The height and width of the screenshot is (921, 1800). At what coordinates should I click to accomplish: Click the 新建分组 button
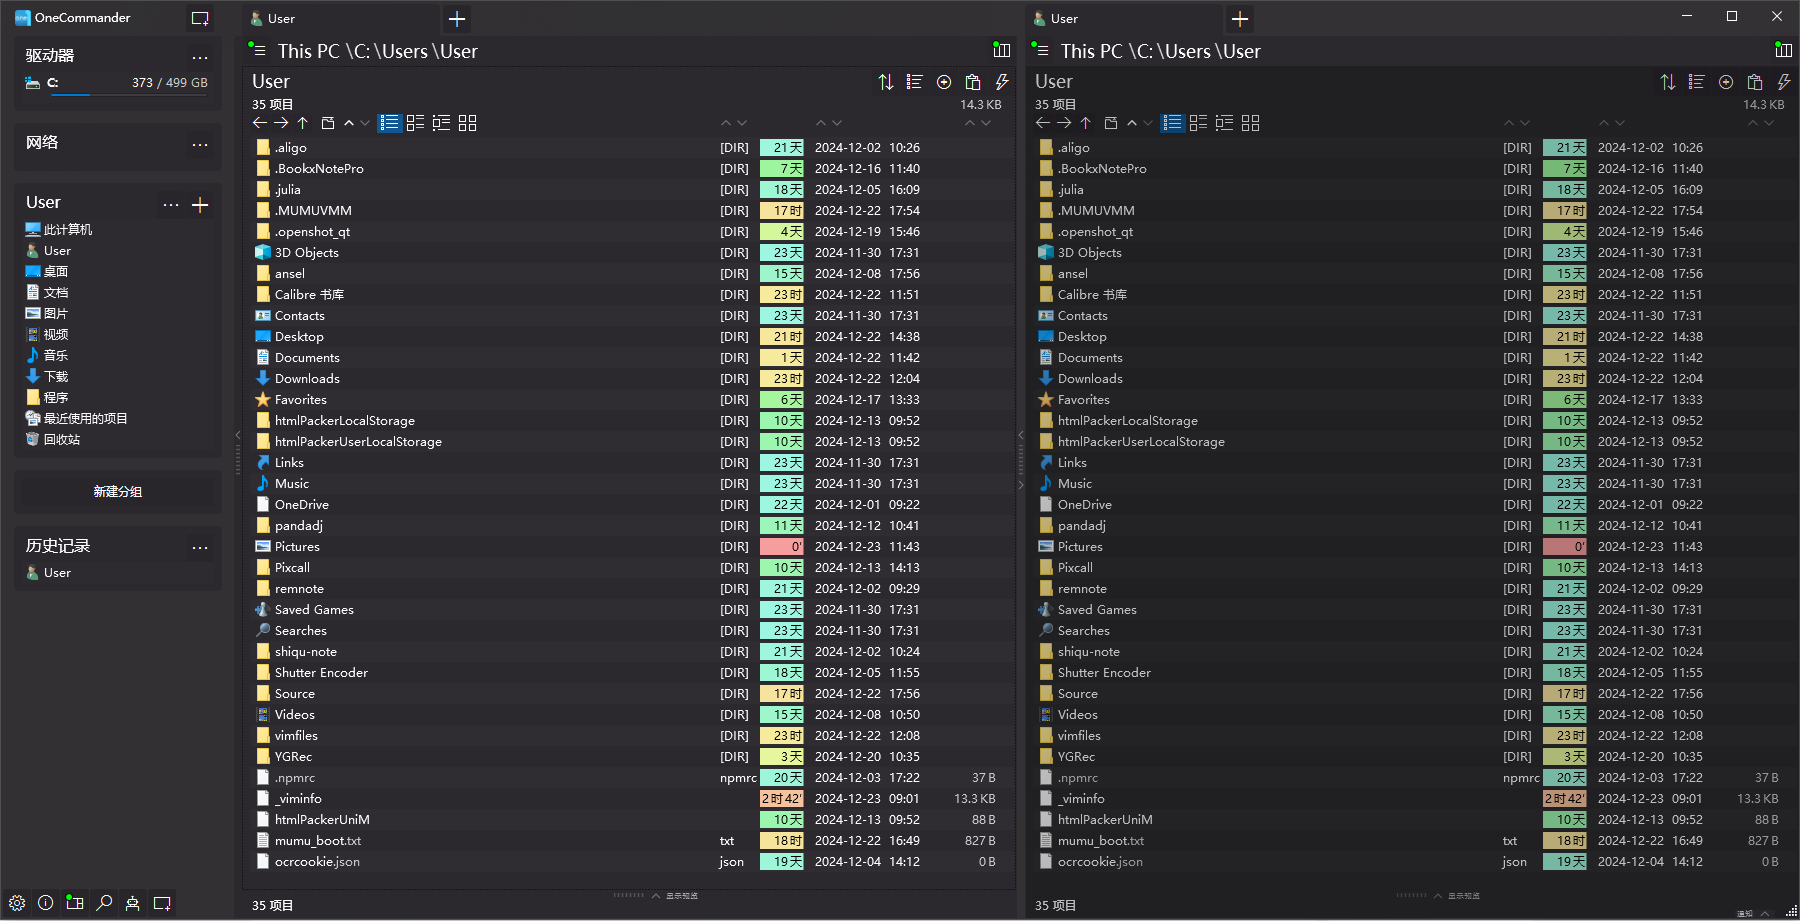click(118, 492)
